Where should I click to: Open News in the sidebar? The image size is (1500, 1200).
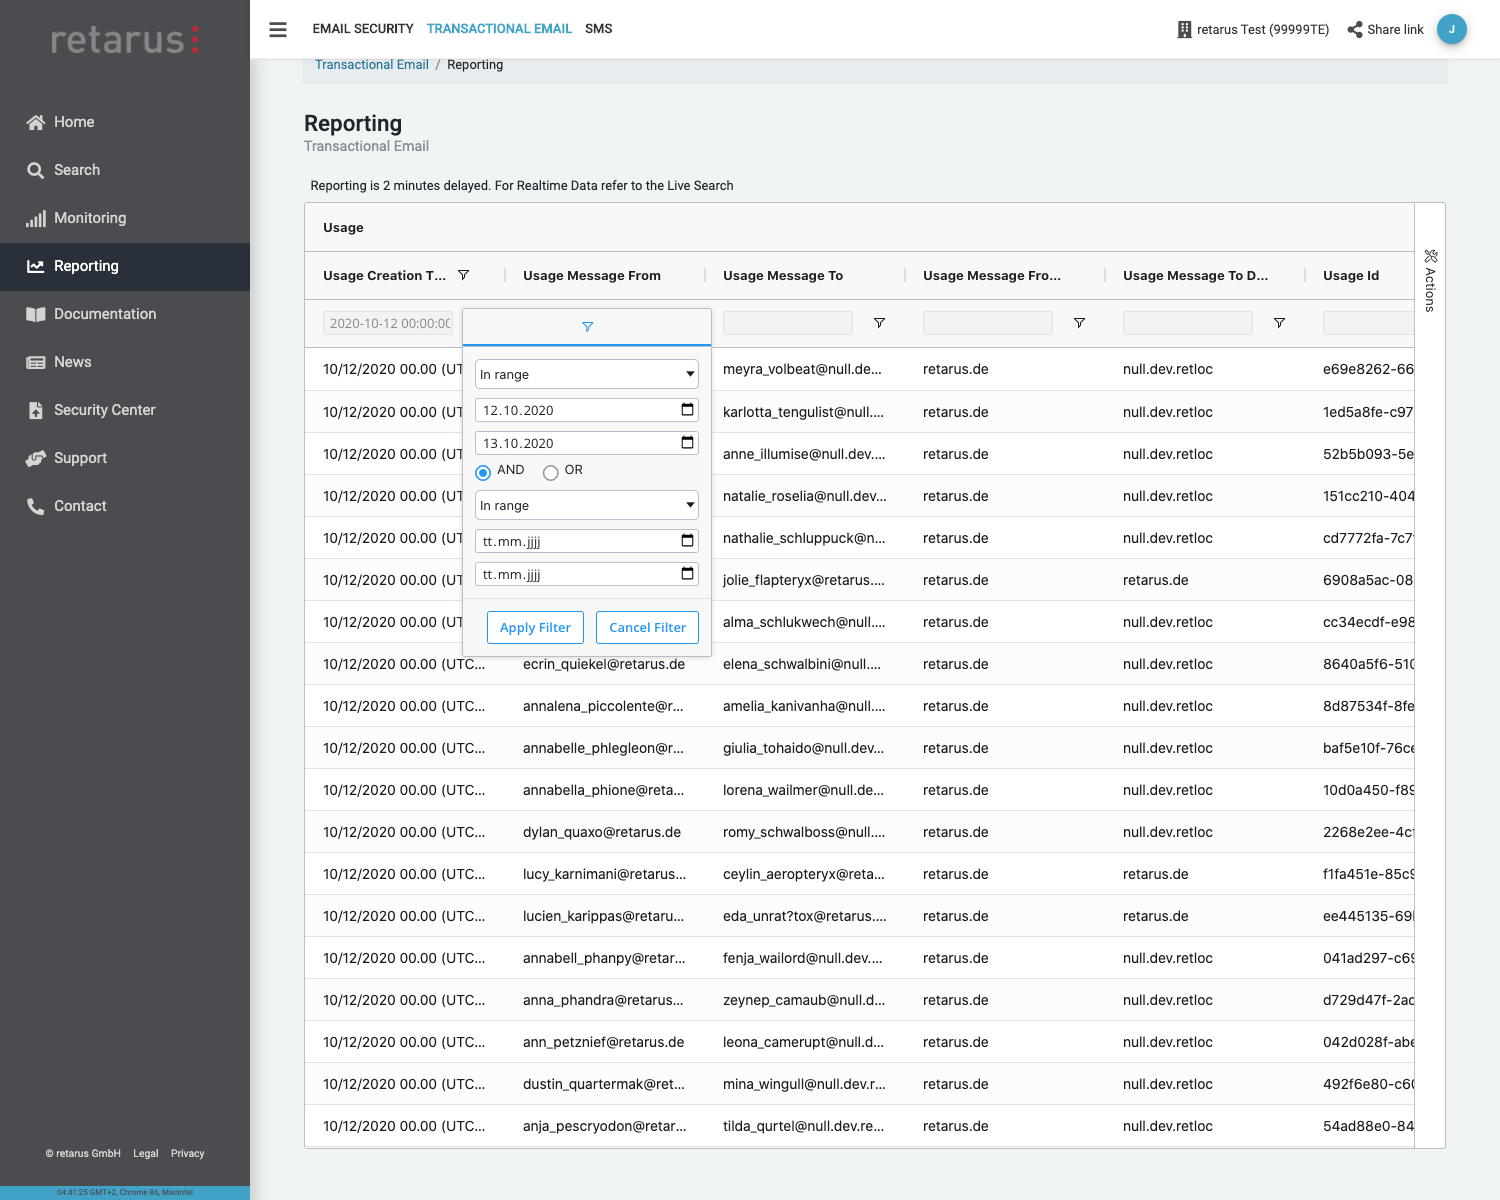click(125, 362)
